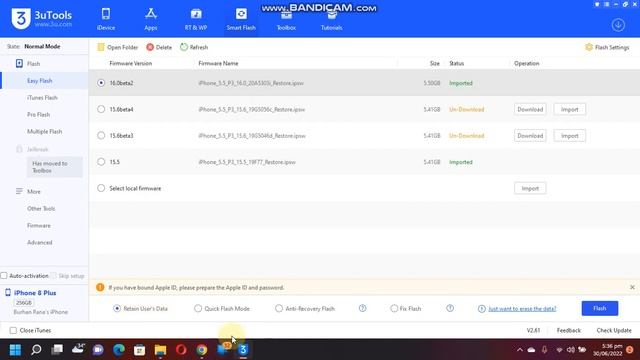Select firmware 15.6beta4 radio button
Image resolution: width=640 pixels, height=360 pixels.
(101, 109)
